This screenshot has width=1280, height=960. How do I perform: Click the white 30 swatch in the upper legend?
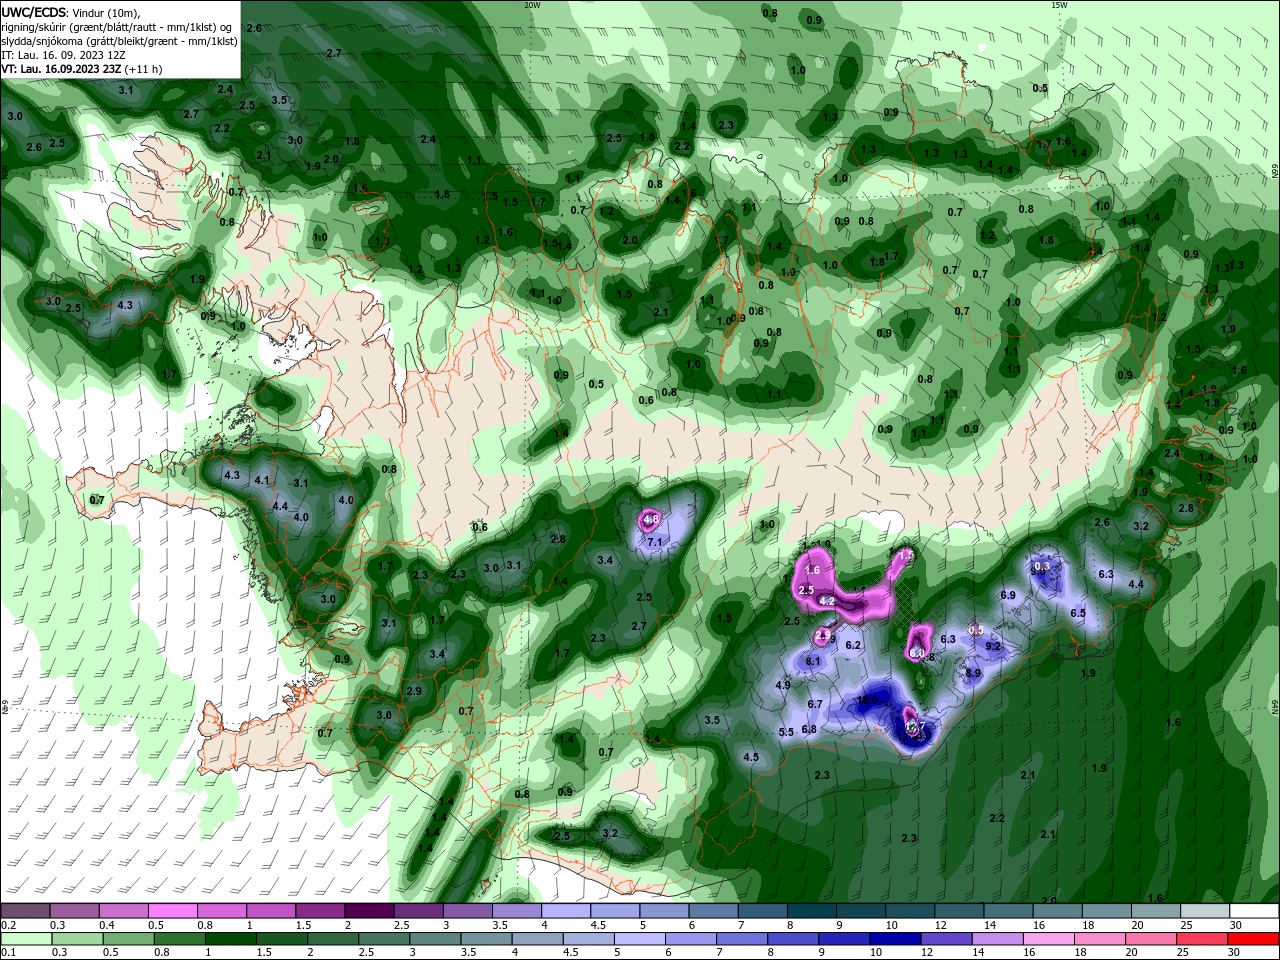click(1255, 911)
